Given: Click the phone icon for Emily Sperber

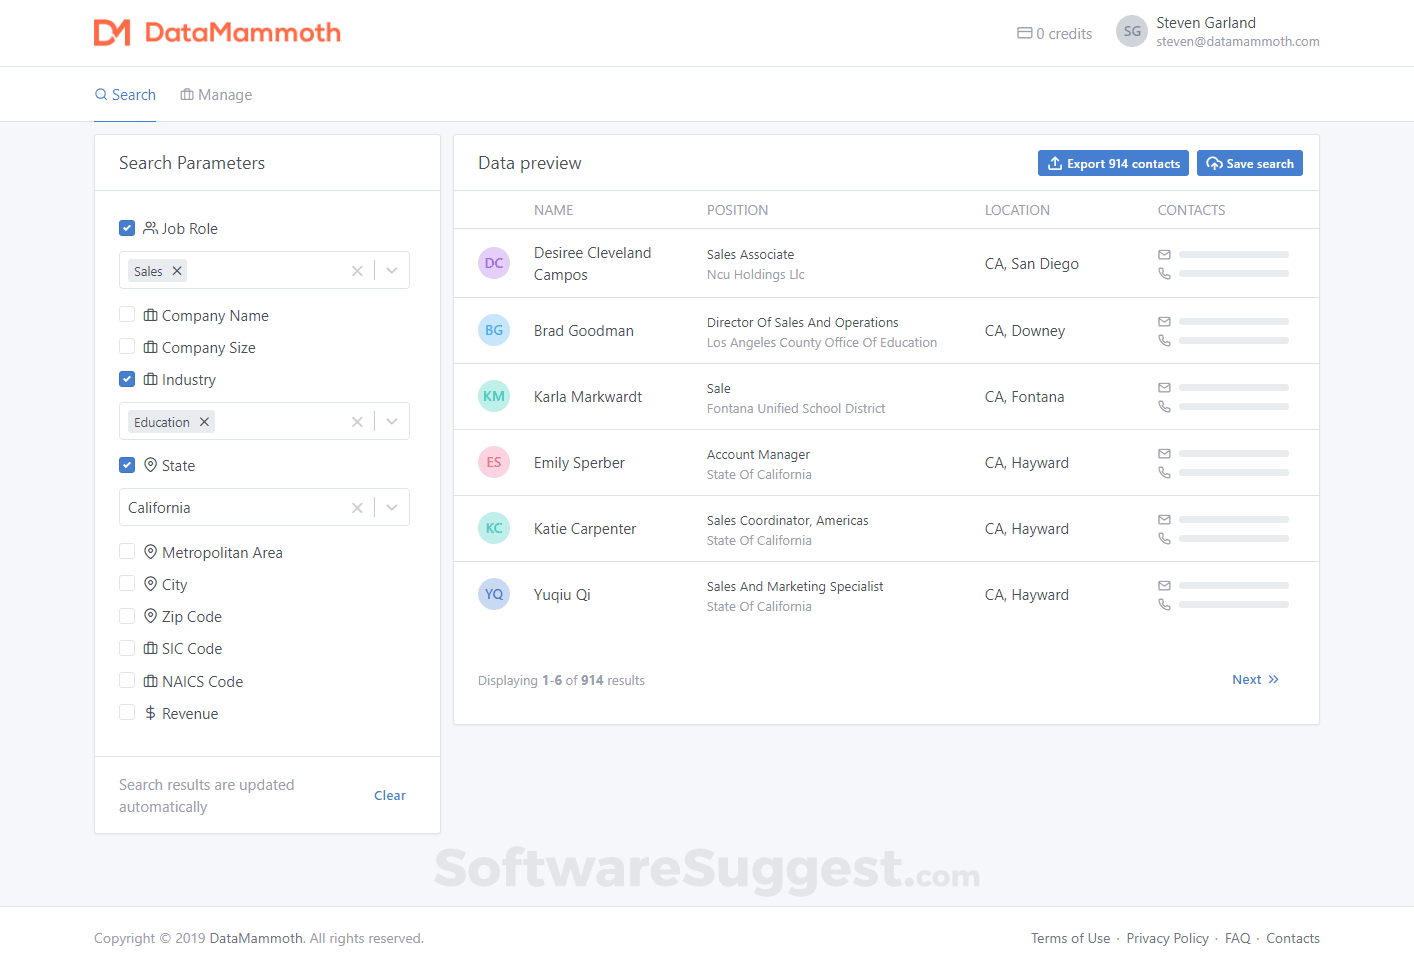Looking at the screenshot, I should [1164, 472].
